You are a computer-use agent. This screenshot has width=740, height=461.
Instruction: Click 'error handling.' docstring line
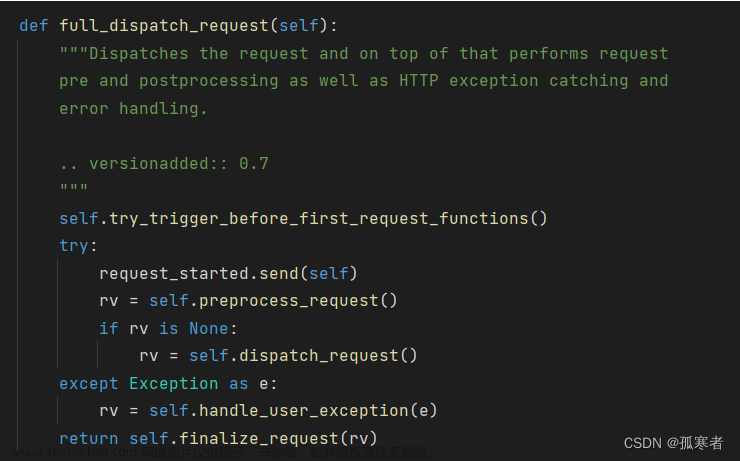point(134,109)
